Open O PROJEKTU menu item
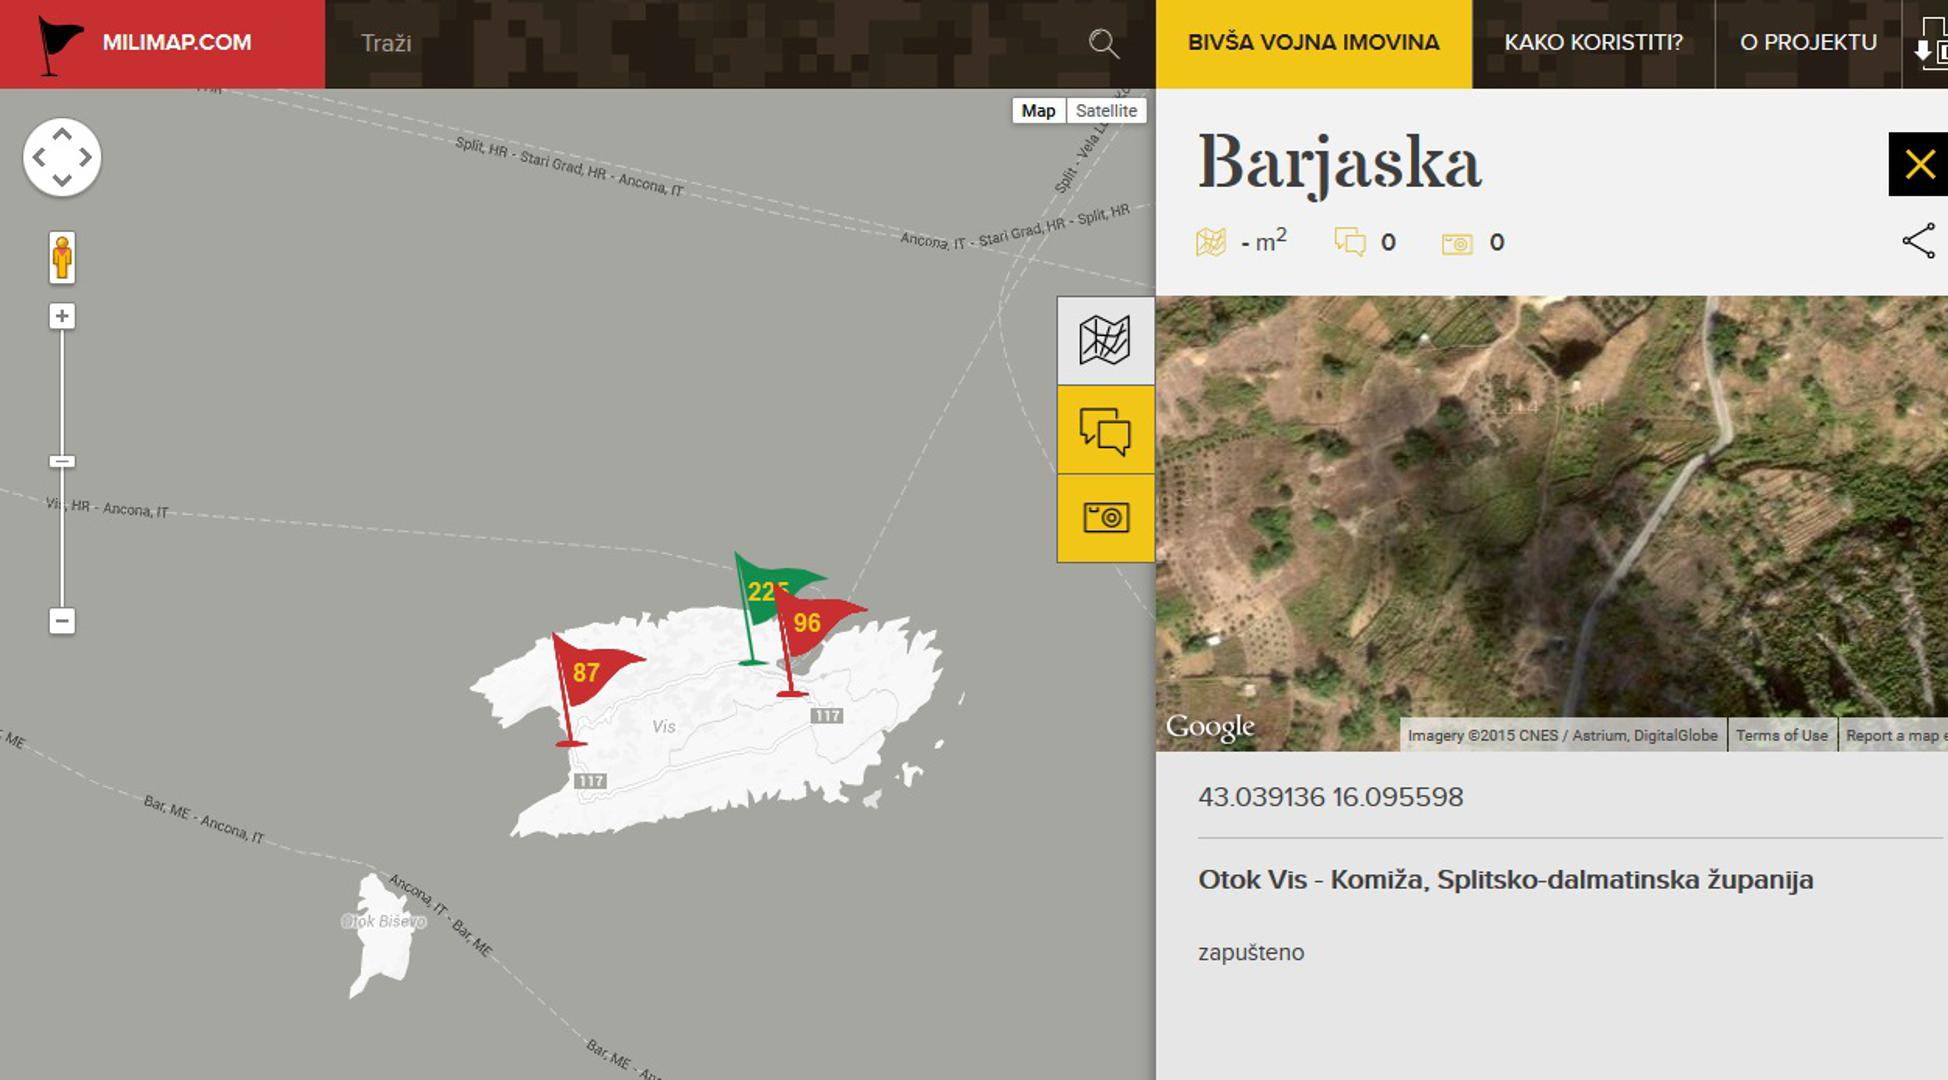This screenshot has height=1080, width=1948. click(x=1807, y=43)
